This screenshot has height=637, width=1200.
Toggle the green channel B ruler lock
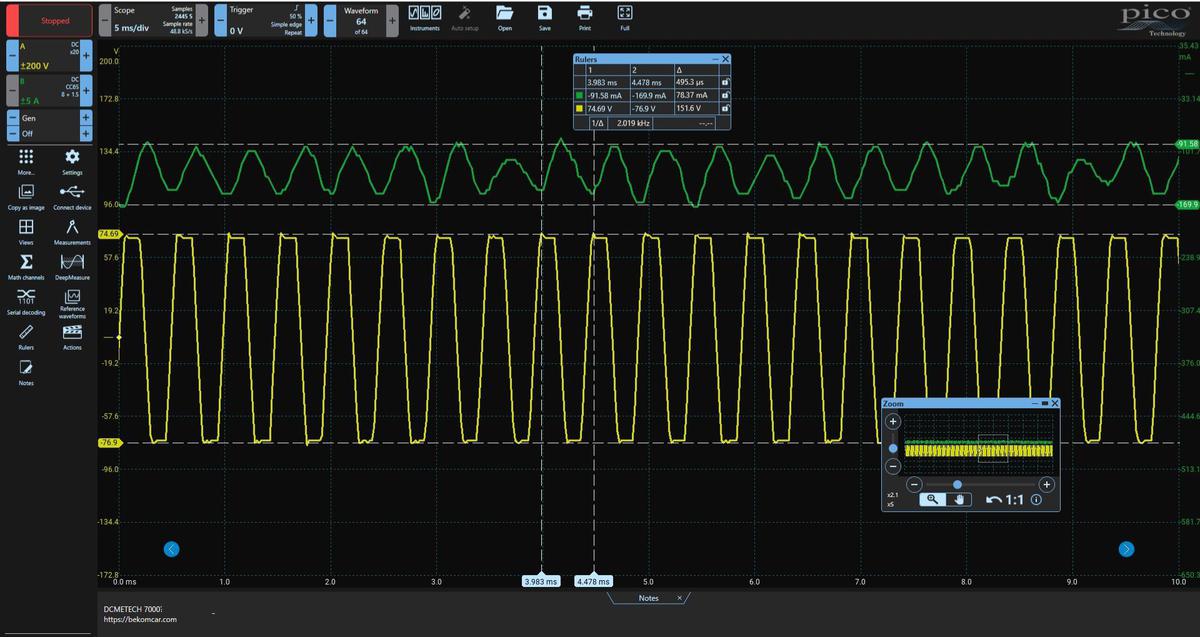725,95
